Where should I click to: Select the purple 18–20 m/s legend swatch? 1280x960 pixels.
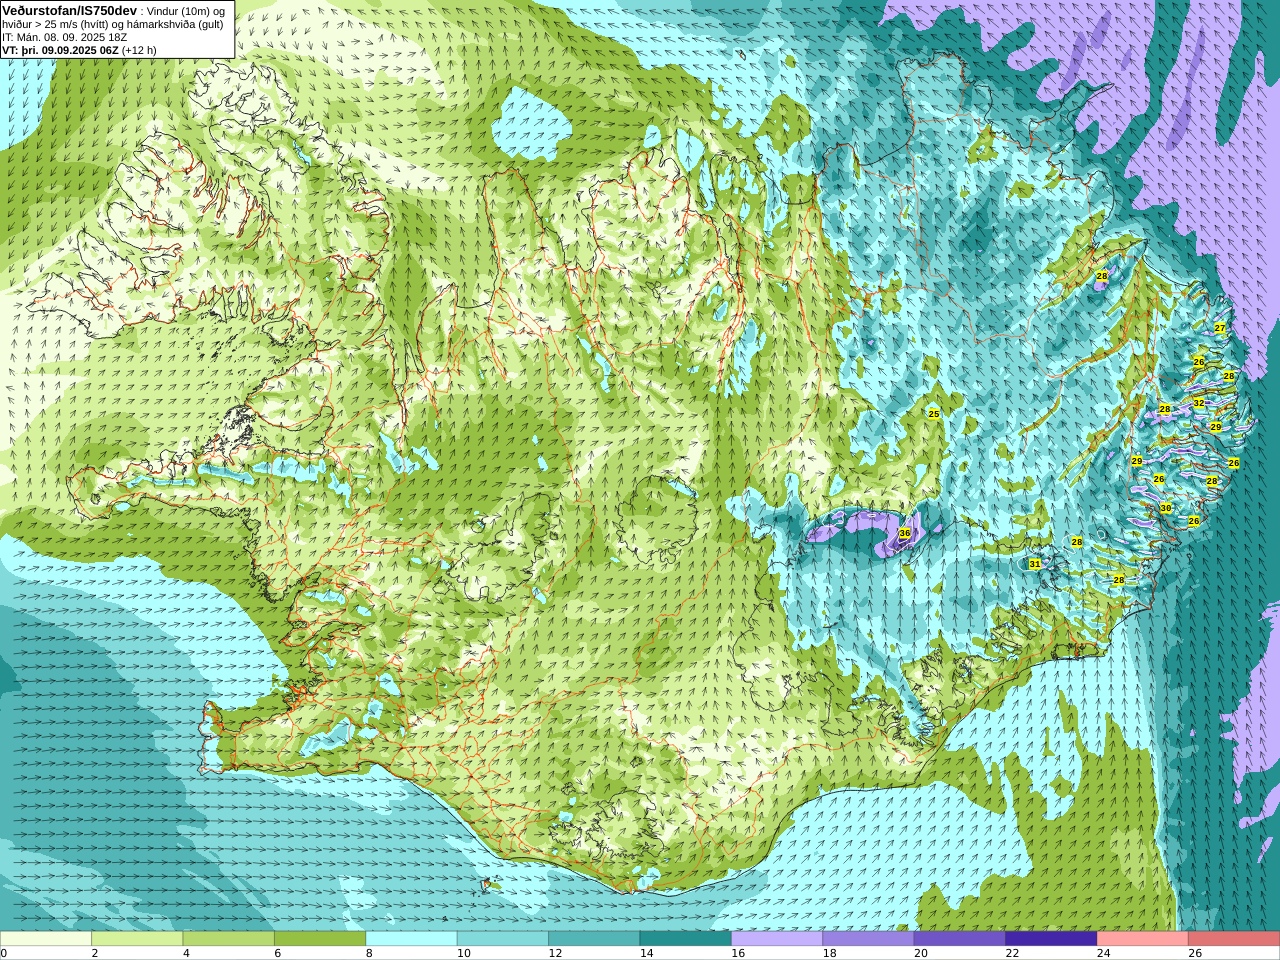[x=868, y=939]
